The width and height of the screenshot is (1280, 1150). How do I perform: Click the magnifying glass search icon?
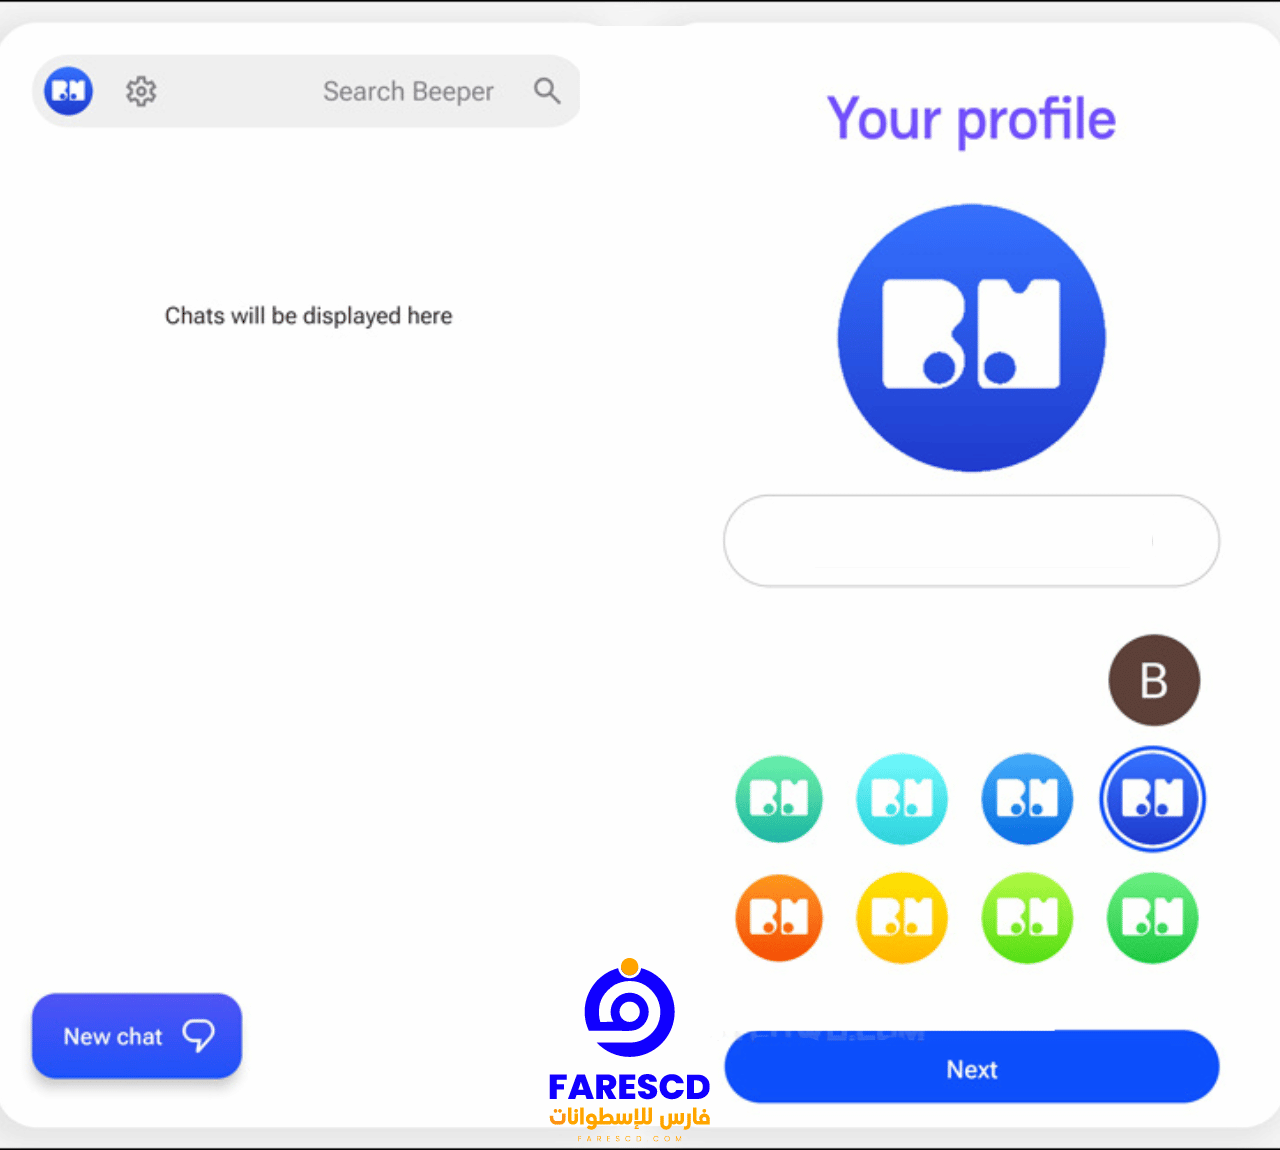547,91
